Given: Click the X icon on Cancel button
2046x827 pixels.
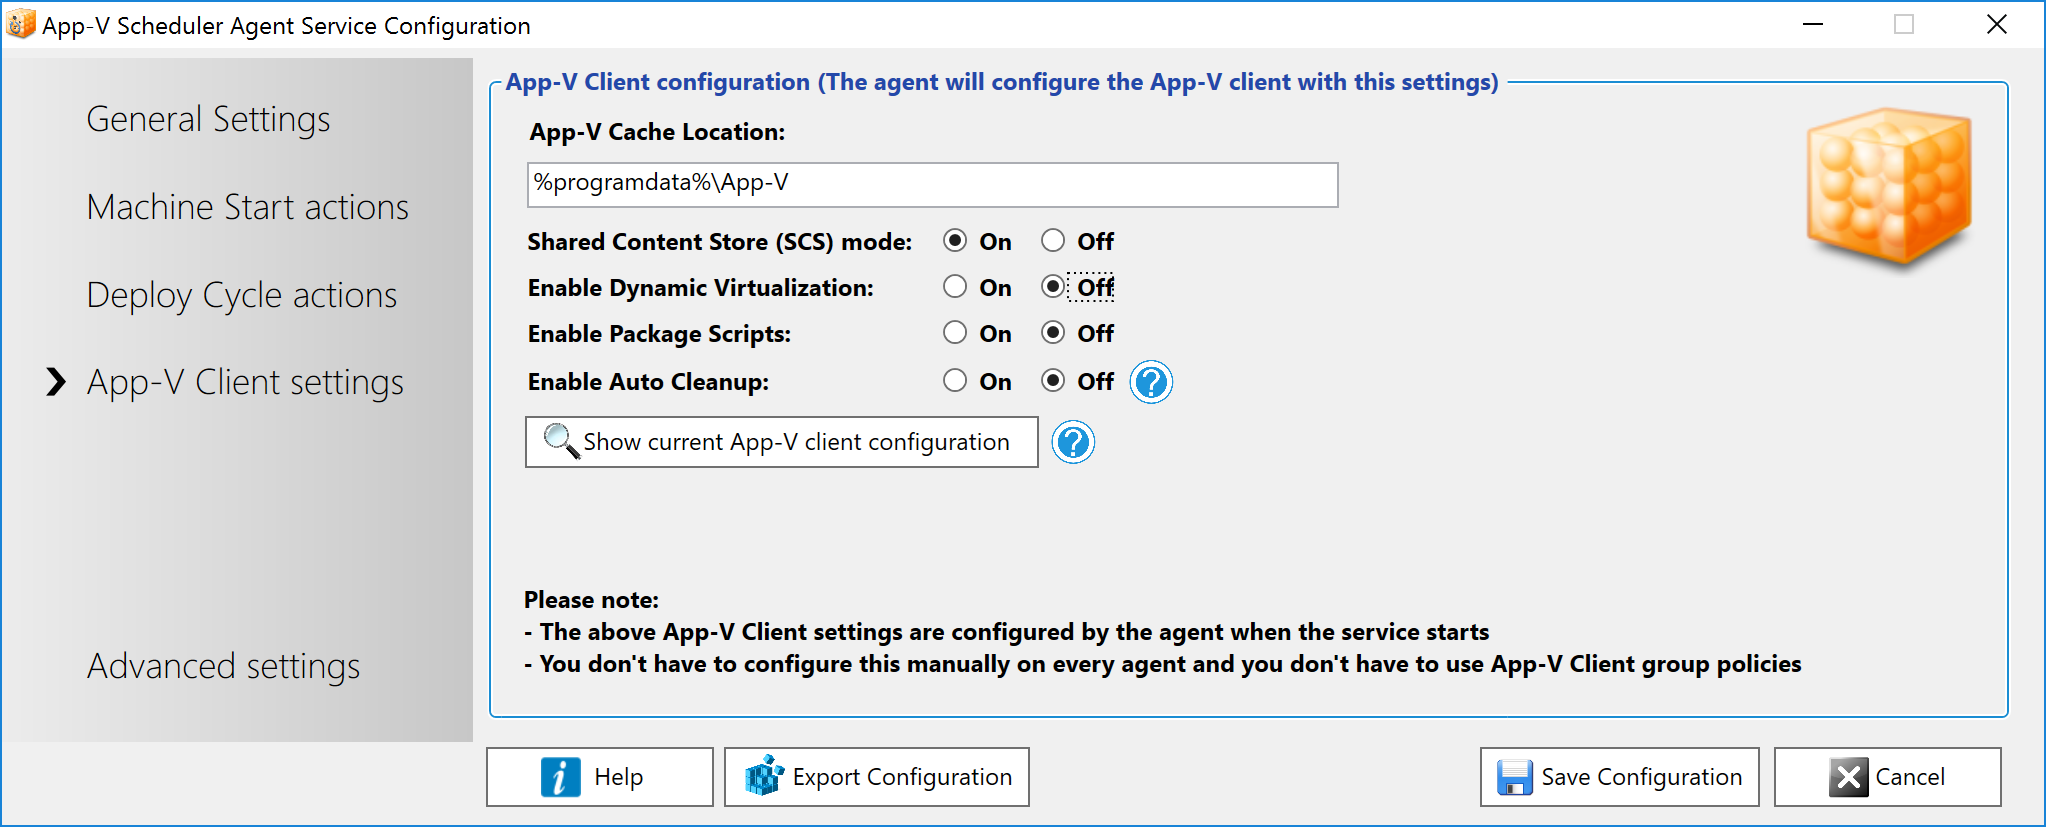Looking at the screenshot, I should click(x=1848, y=777).
